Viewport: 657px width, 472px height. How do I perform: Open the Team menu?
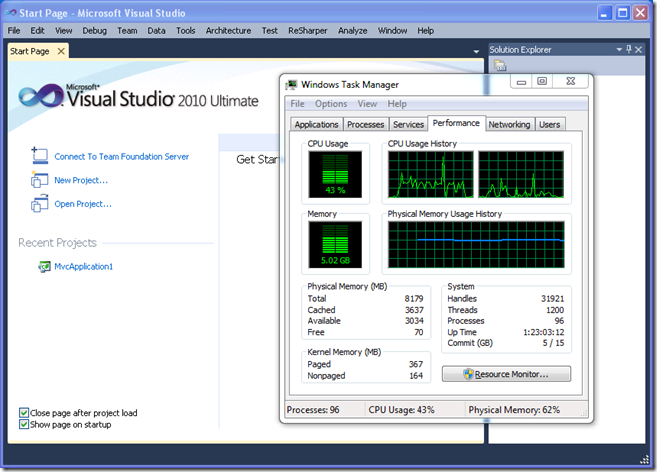click(x=127, y=31)
